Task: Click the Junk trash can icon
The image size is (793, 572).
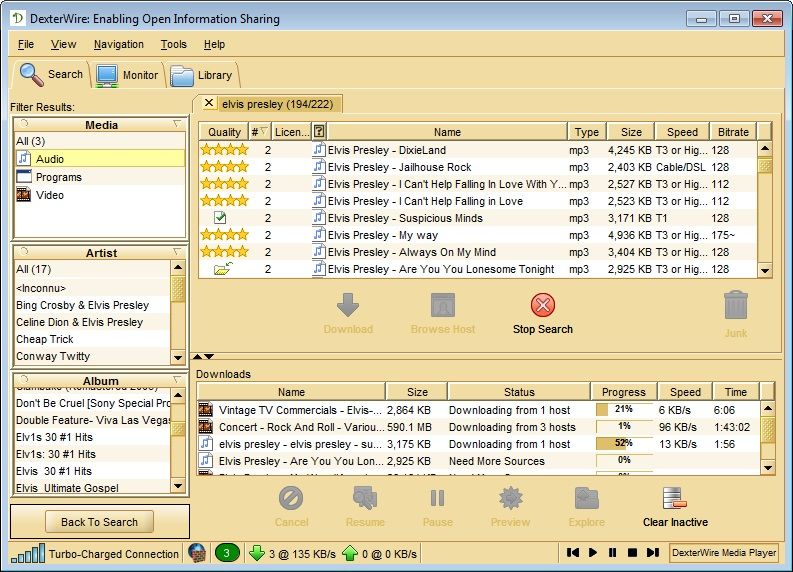Action: (x=735, y=305)
